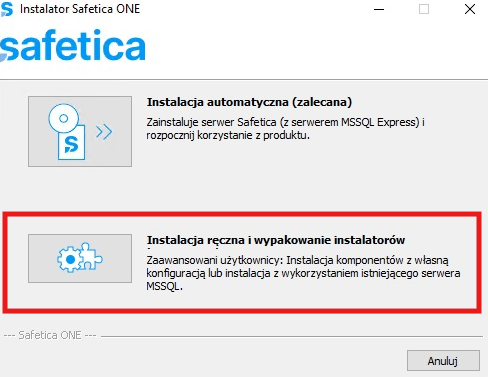
Task: Click the puzzle piece in manual install icon
Action: click(91, 256)
